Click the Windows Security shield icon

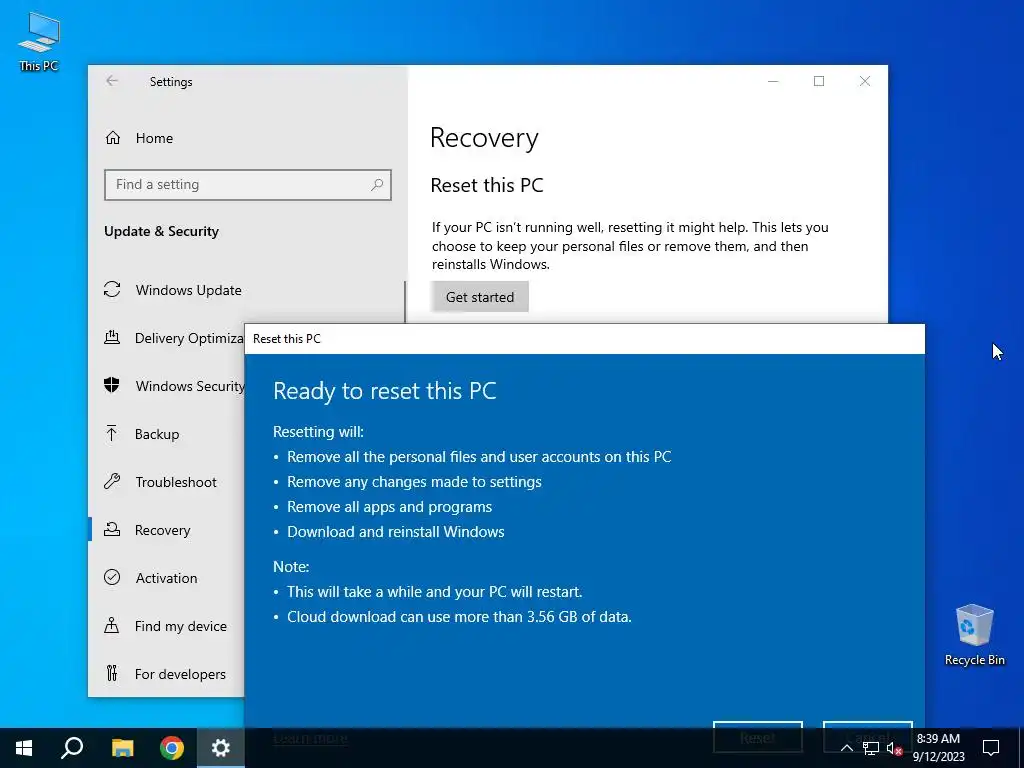pyautogui.click(x=112, y=385)
